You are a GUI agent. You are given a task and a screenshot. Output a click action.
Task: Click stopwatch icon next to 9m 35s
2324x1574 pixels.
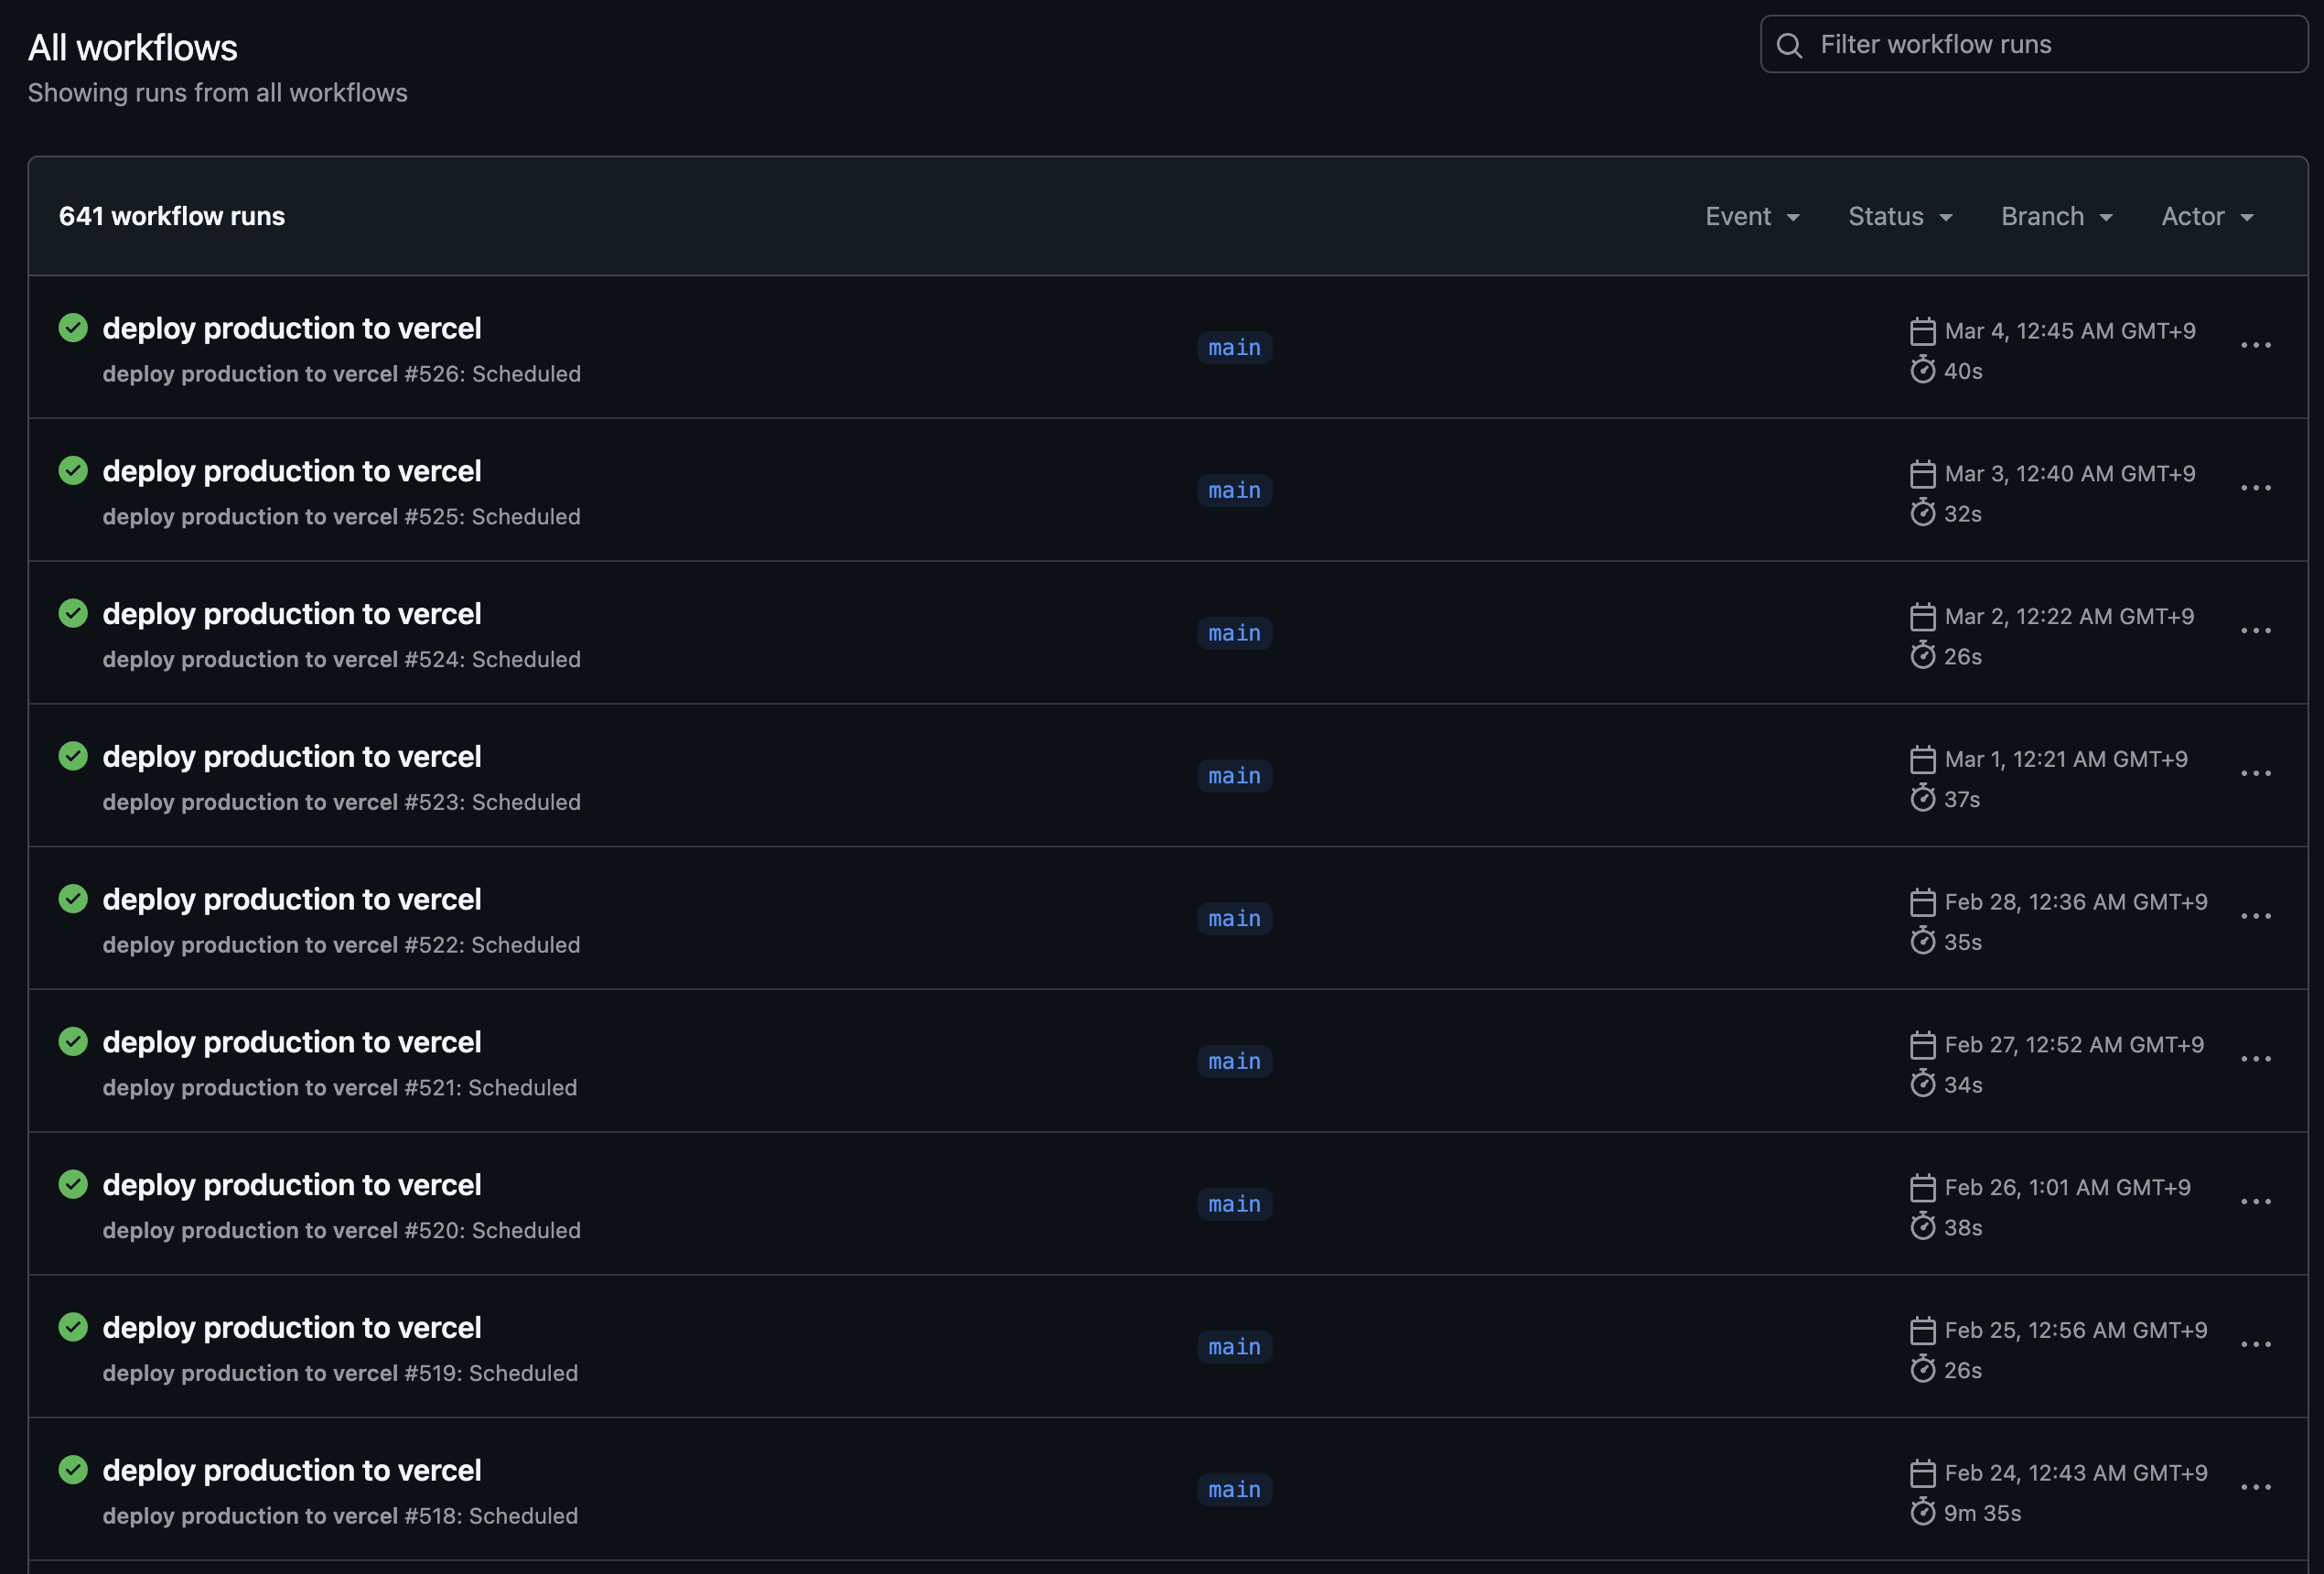tap(1922, 1512)
